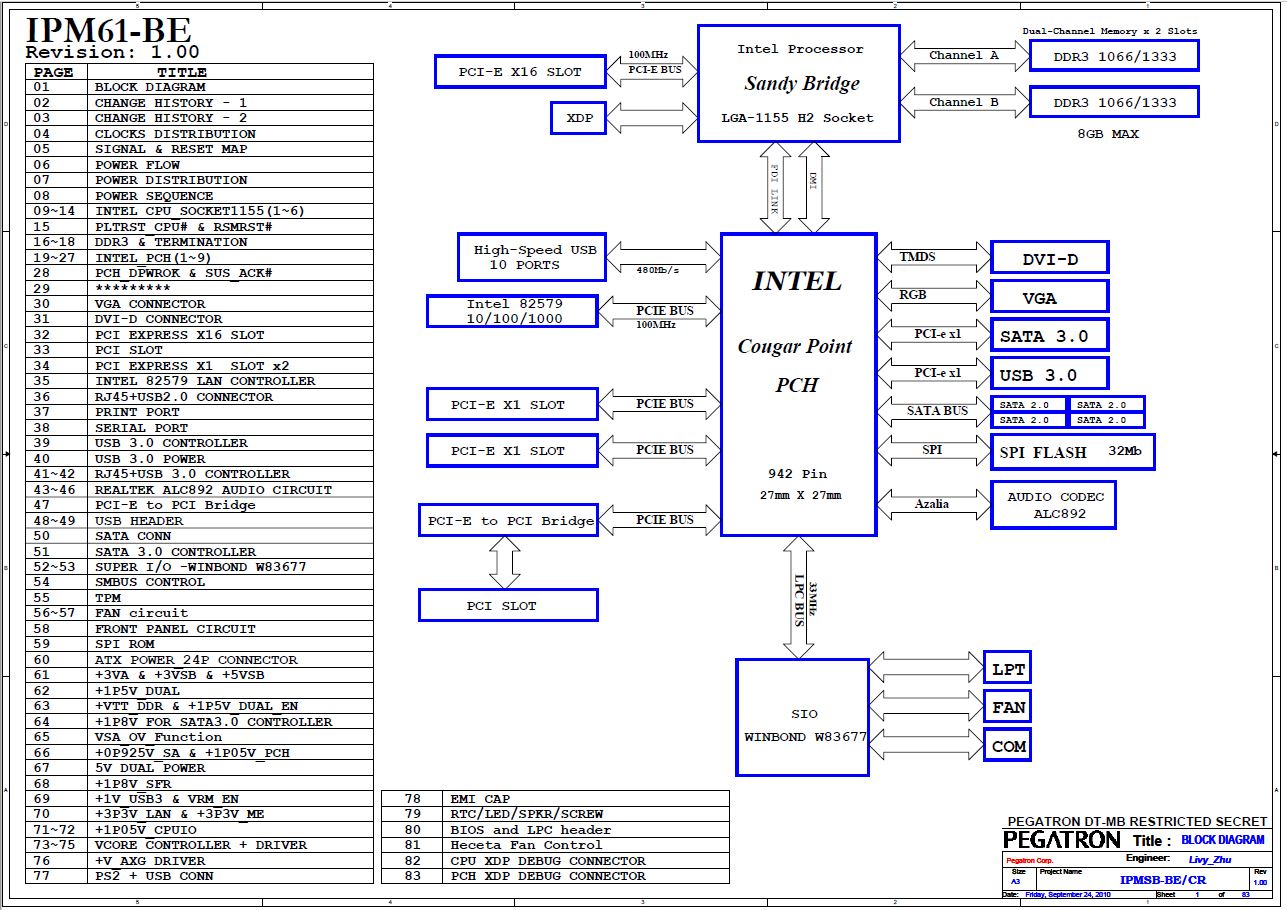Click the VCORE CONTROLLER + DRIVER row
Screen dimensions: 1287x910
(x=199, y=845)
